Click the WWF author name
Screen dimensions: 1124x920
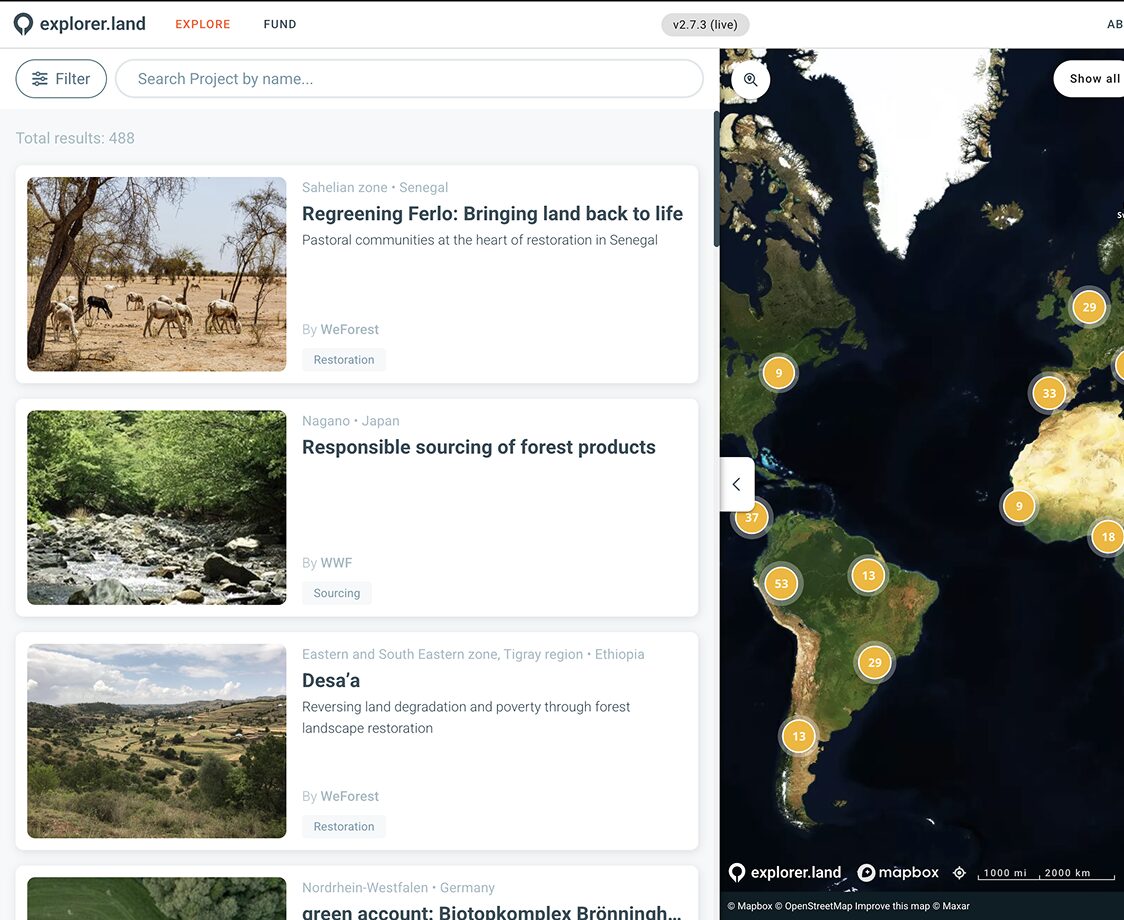pyautogui.click(x=336, y=563)
